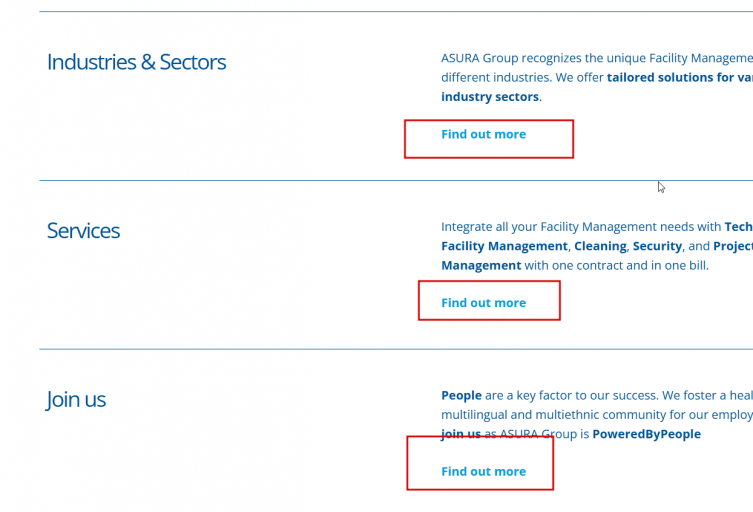Click the bold "PoweredByPeople" text
Viewport: 753px width, 512px height.
click(646, 434)
